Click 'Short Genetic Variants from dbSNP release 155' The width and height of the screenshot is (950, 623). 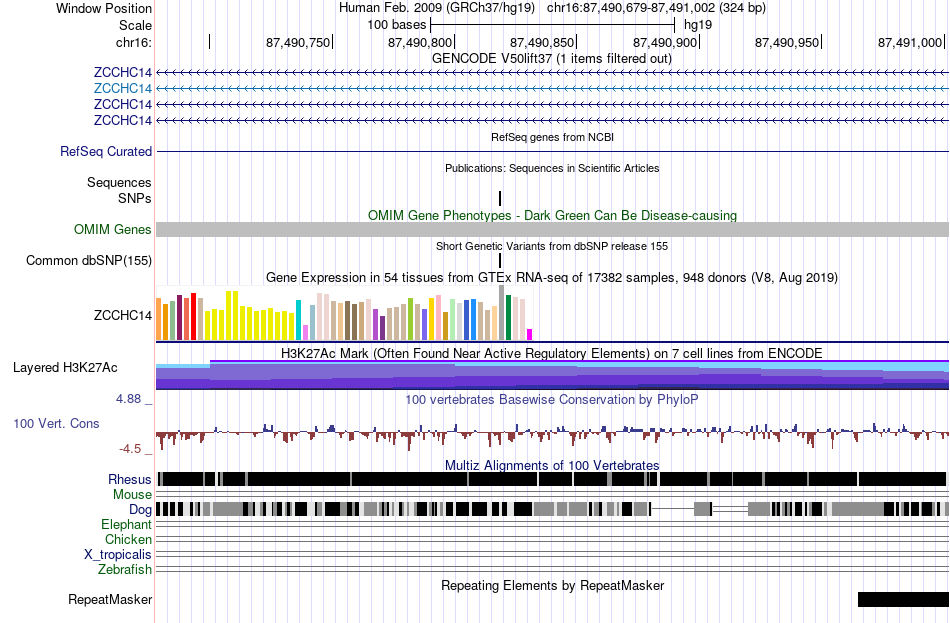552,246
